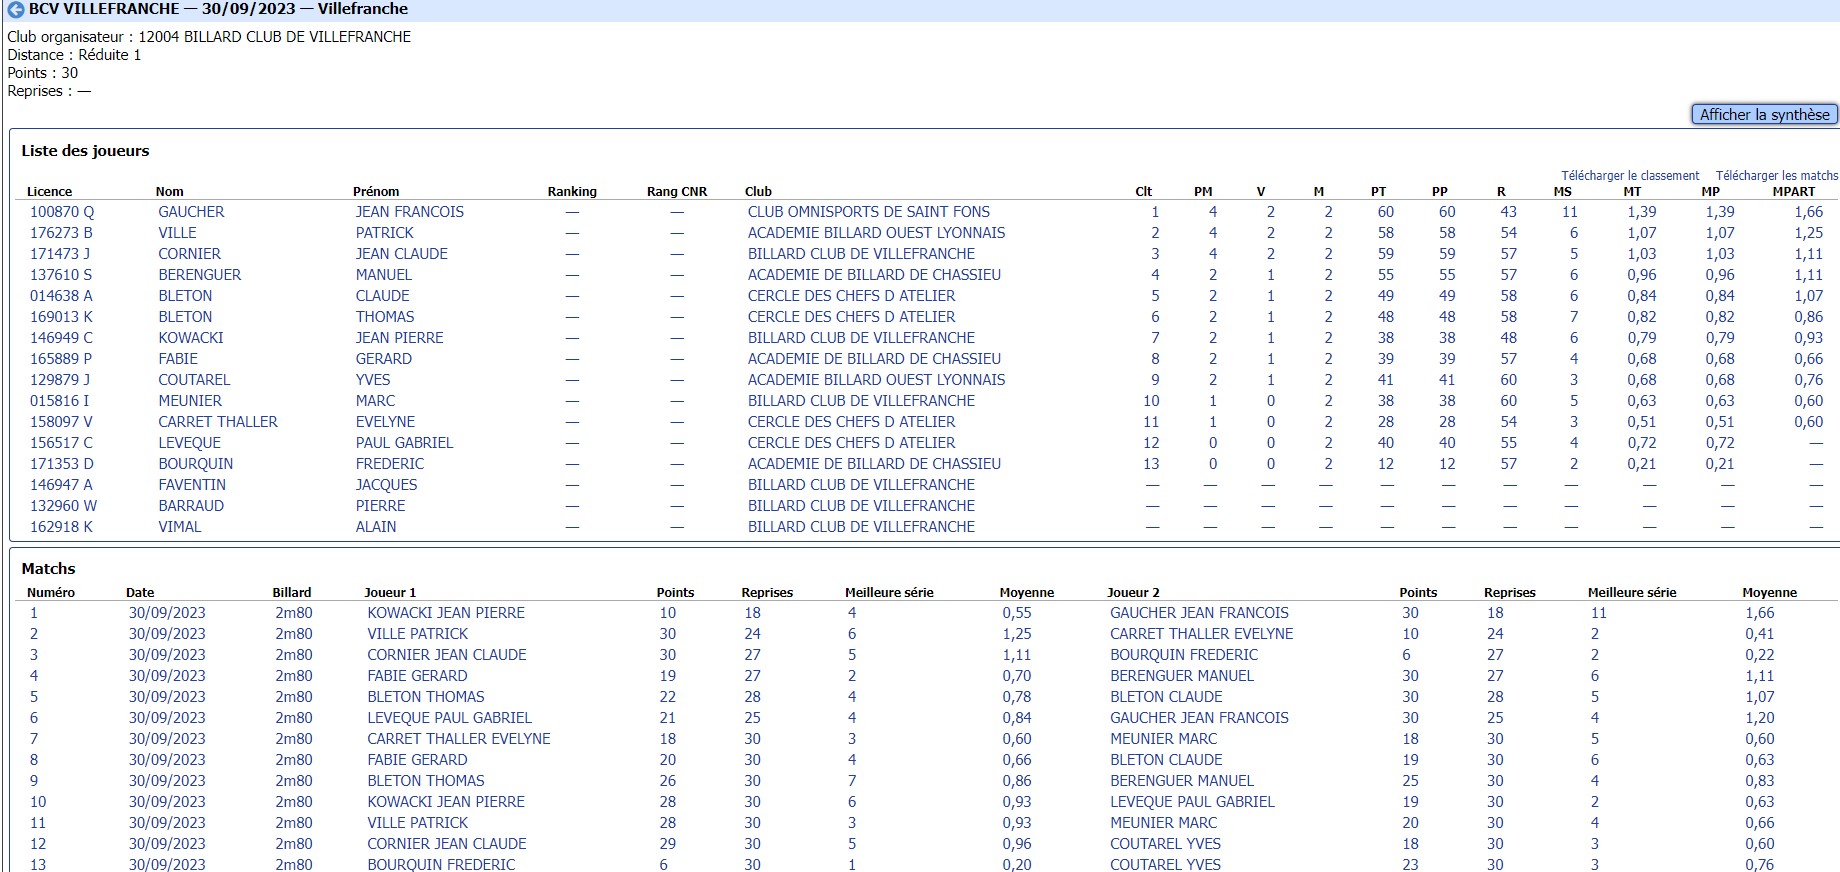The image size is (1840, 872).
Task: Select licence 014638 A
Action: [x=61, y=296]
